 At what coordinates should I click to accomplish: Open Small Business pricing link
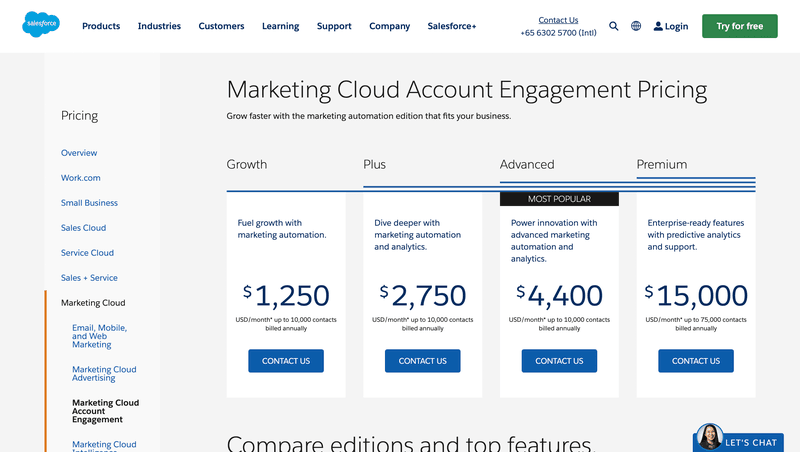click(x=89, y=203)
